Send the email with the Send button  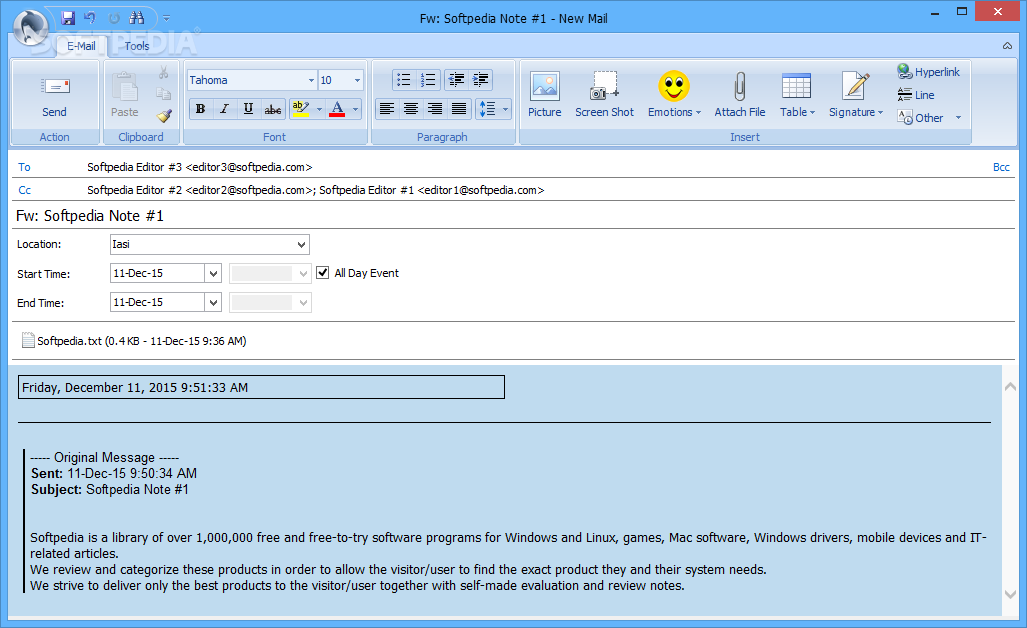(x=54, y=95)
